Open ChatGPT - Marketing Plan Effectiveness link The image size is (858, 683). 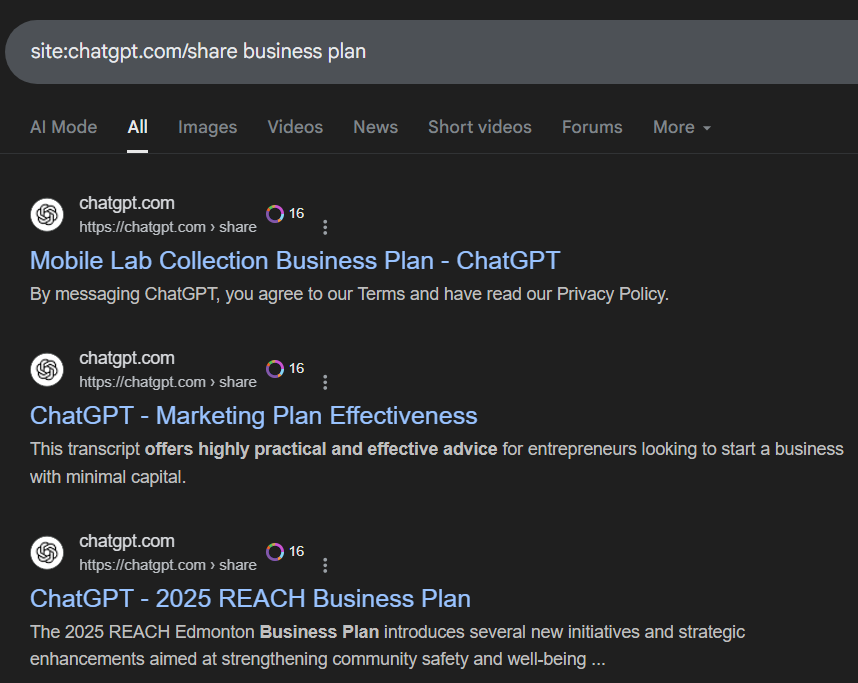[x=253, y=416]
